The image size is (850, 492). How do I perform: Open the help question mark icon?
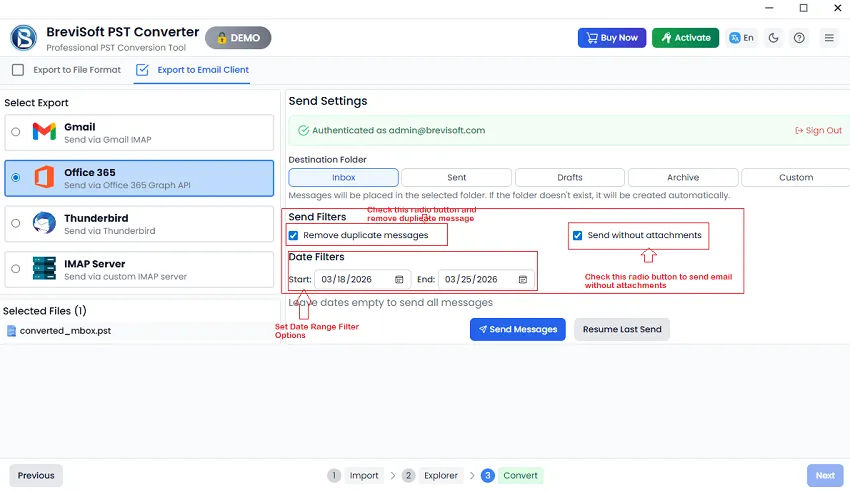point(799,38)
